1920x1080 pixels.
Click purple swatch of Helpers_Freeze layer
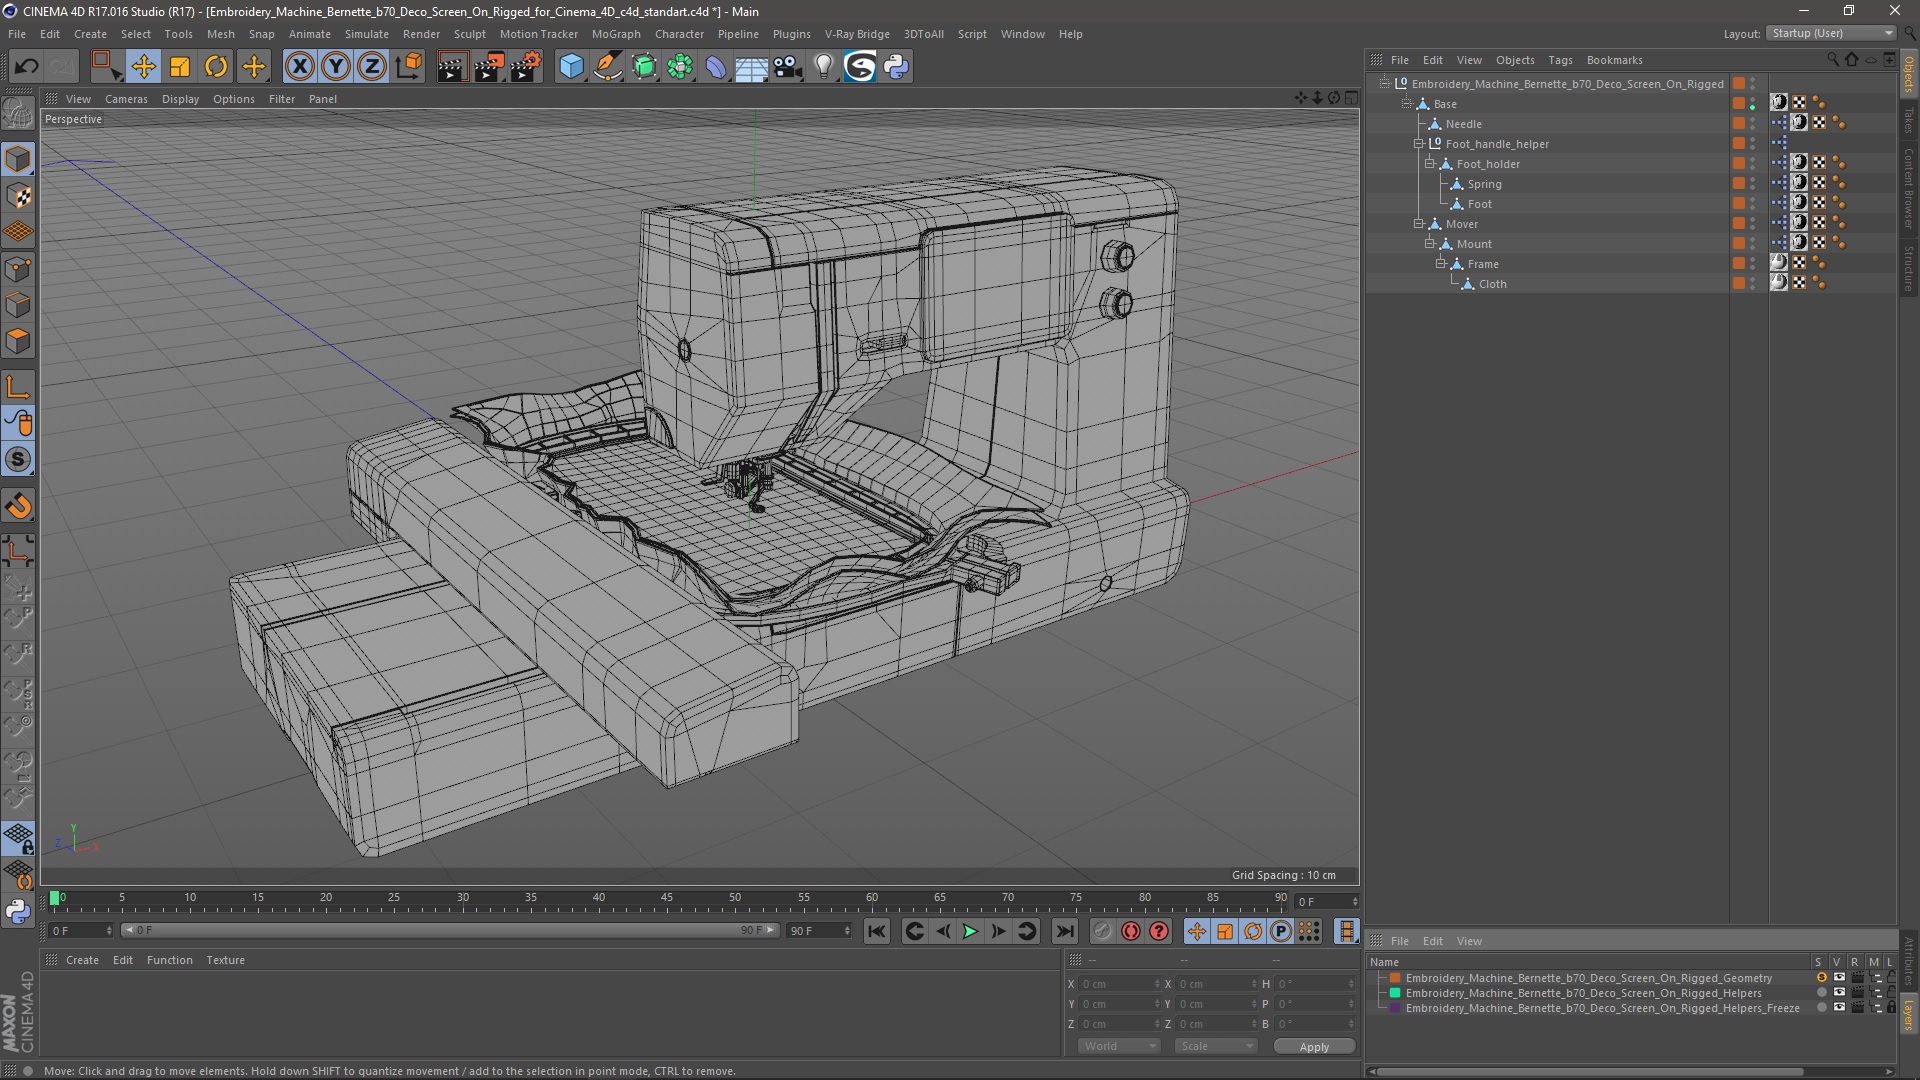click(x=1395, y=1008)
